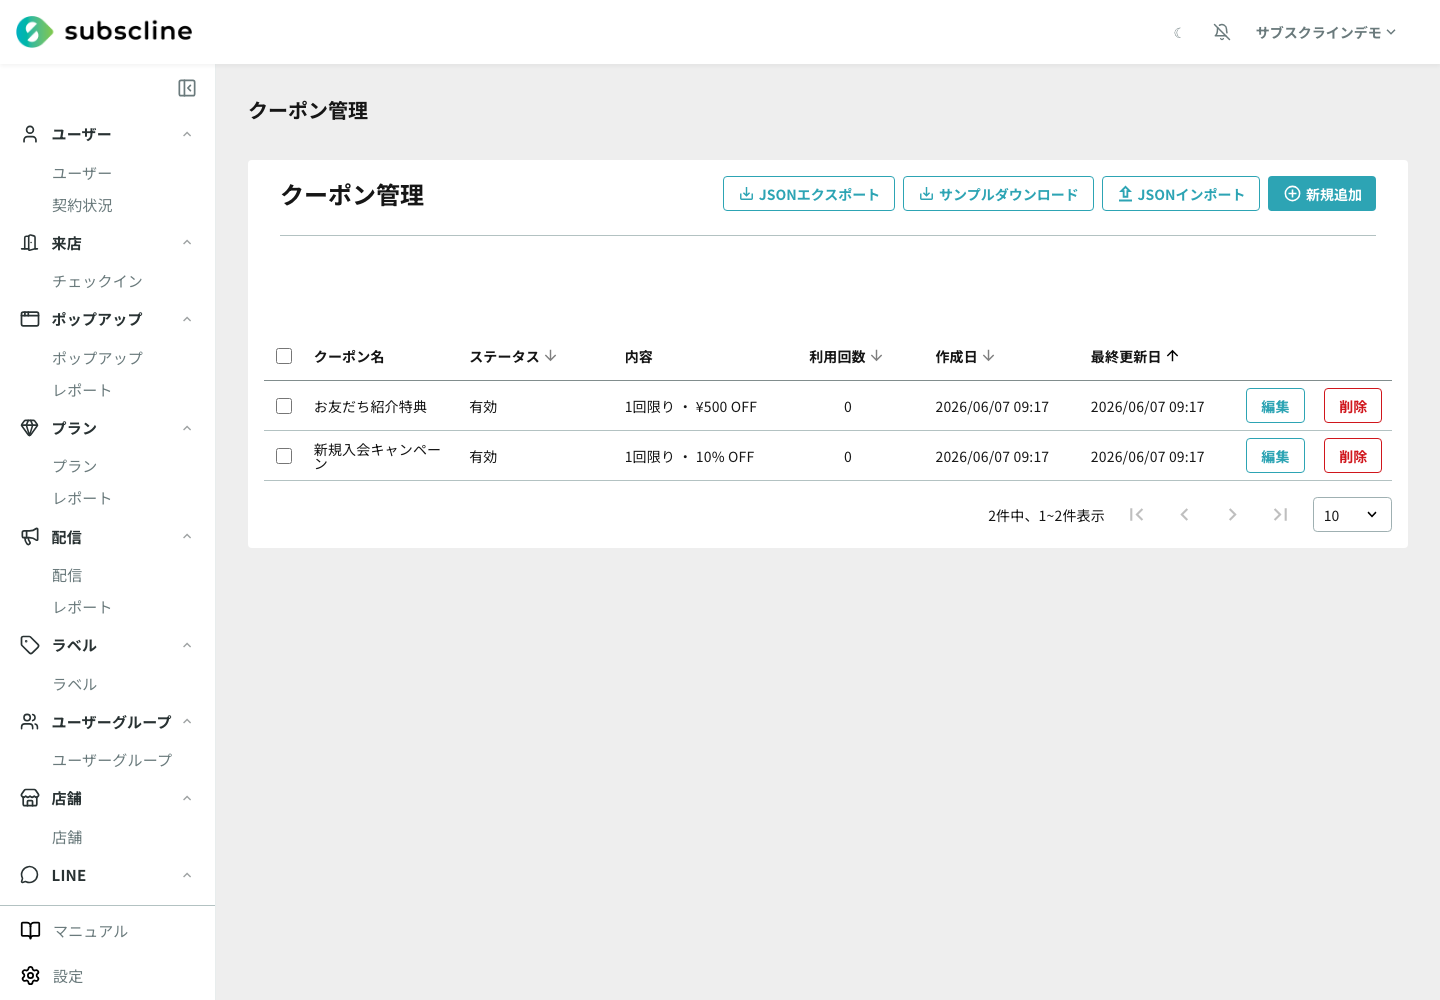This screenshot has height=1000, width=1440.
Task: Go to first page icon
Action: 1136,514
